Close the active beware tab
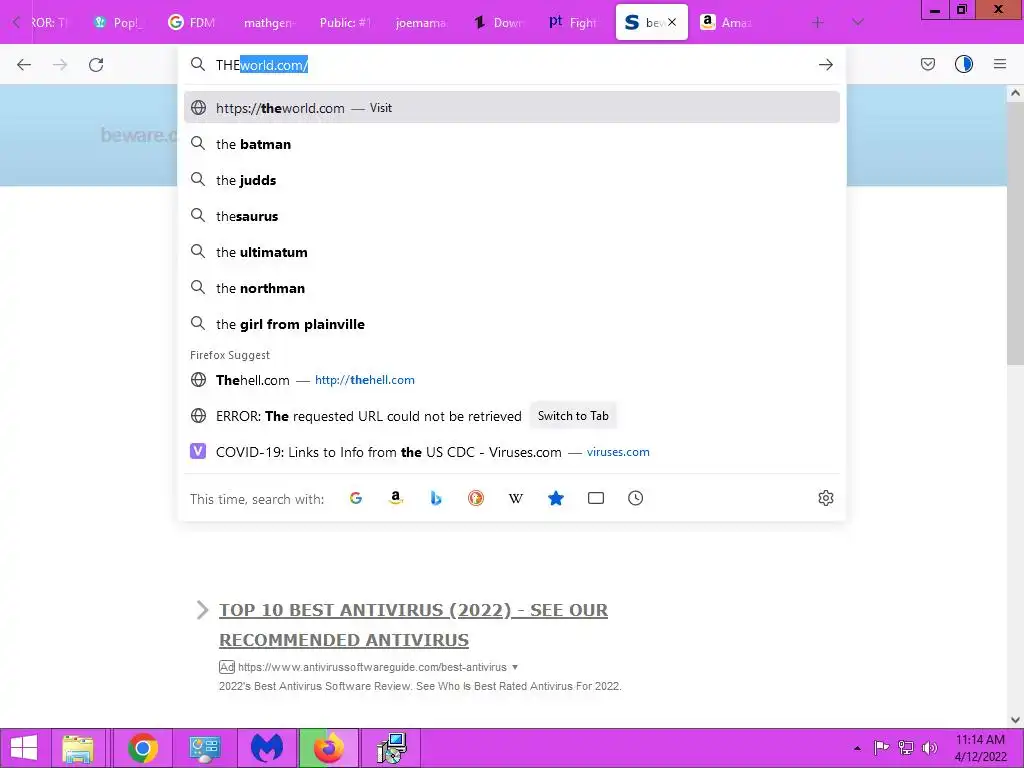The height and width of the screenshot is (768, 1024). pos(672,22)
